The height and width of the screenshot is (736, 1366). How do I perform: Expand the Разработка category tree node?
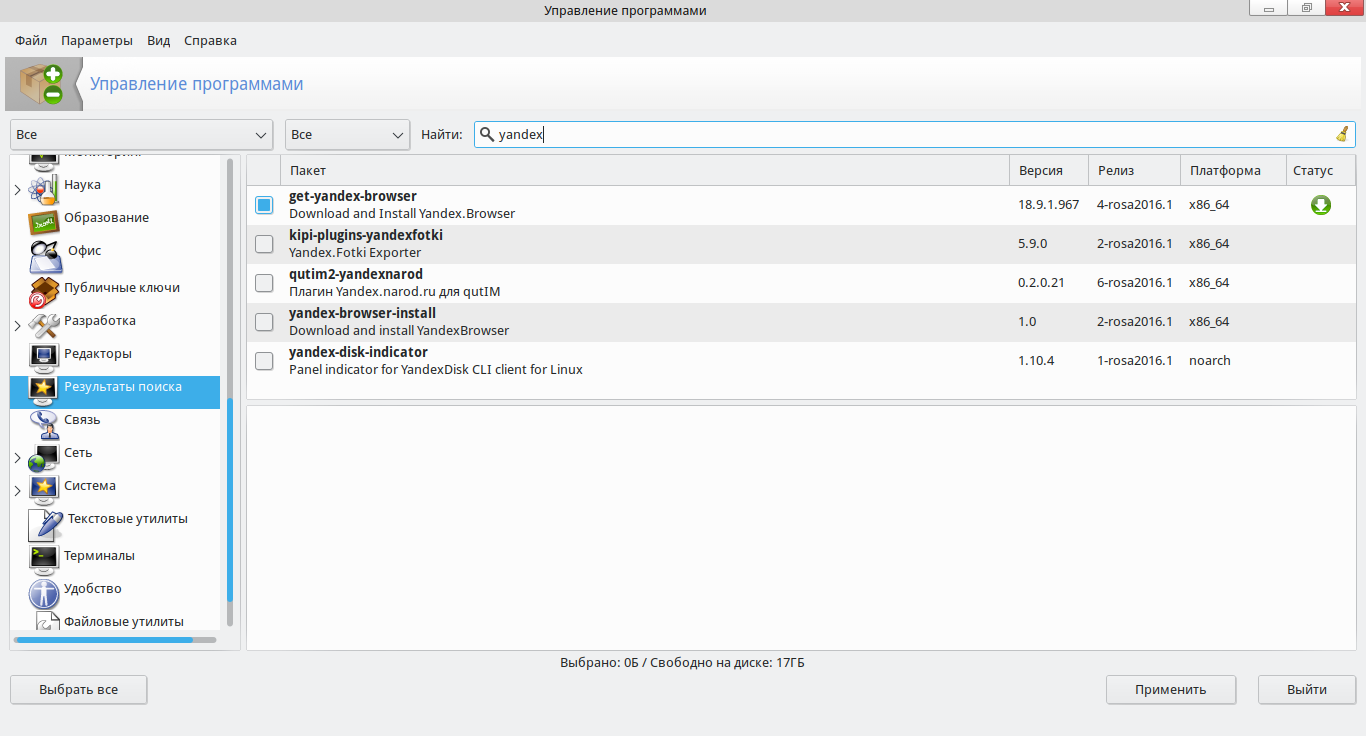(18, 326)
